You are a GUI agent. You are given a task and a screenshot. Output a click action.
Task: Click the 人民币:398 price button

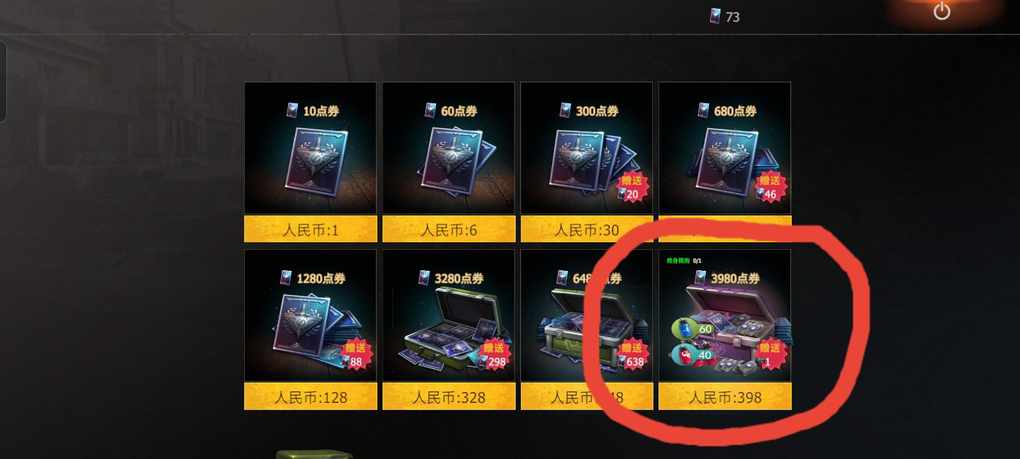(x=725, y=397)
